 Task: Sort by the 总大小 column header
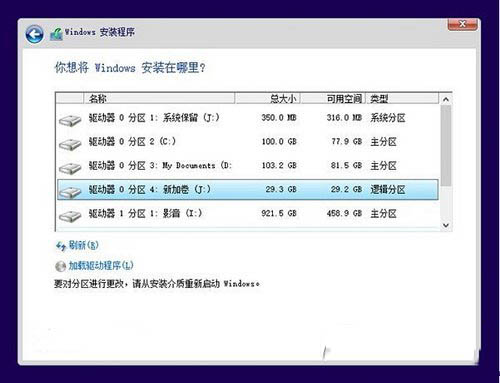(x=268, y=98)
